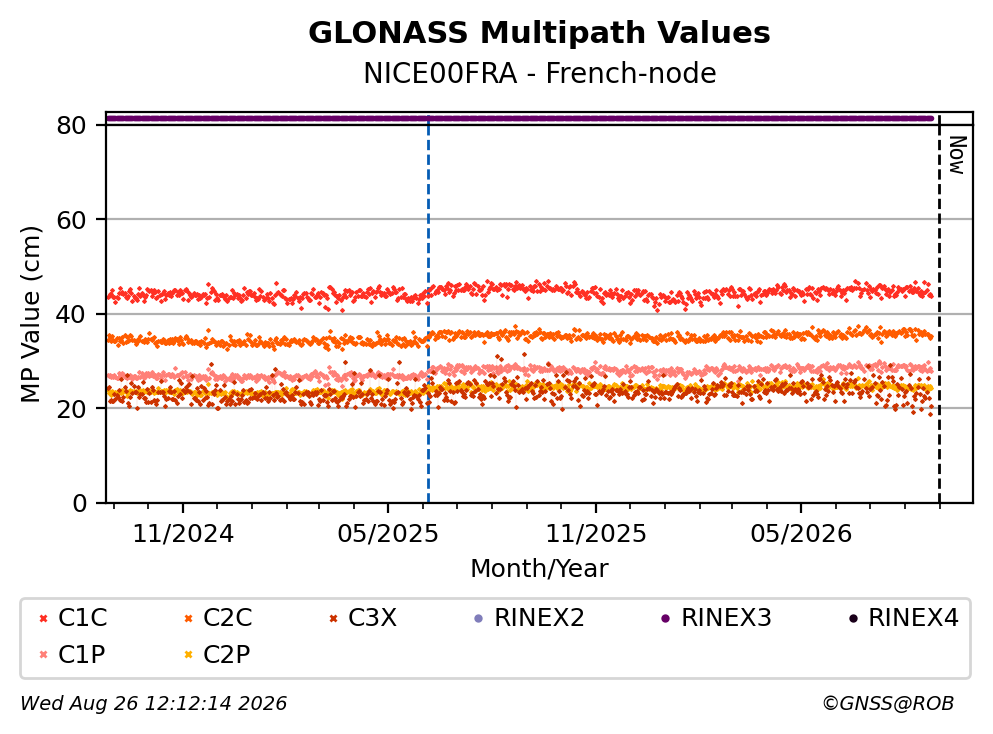
Task: Select the C2P legend label
Action: (x=227, y=655)
